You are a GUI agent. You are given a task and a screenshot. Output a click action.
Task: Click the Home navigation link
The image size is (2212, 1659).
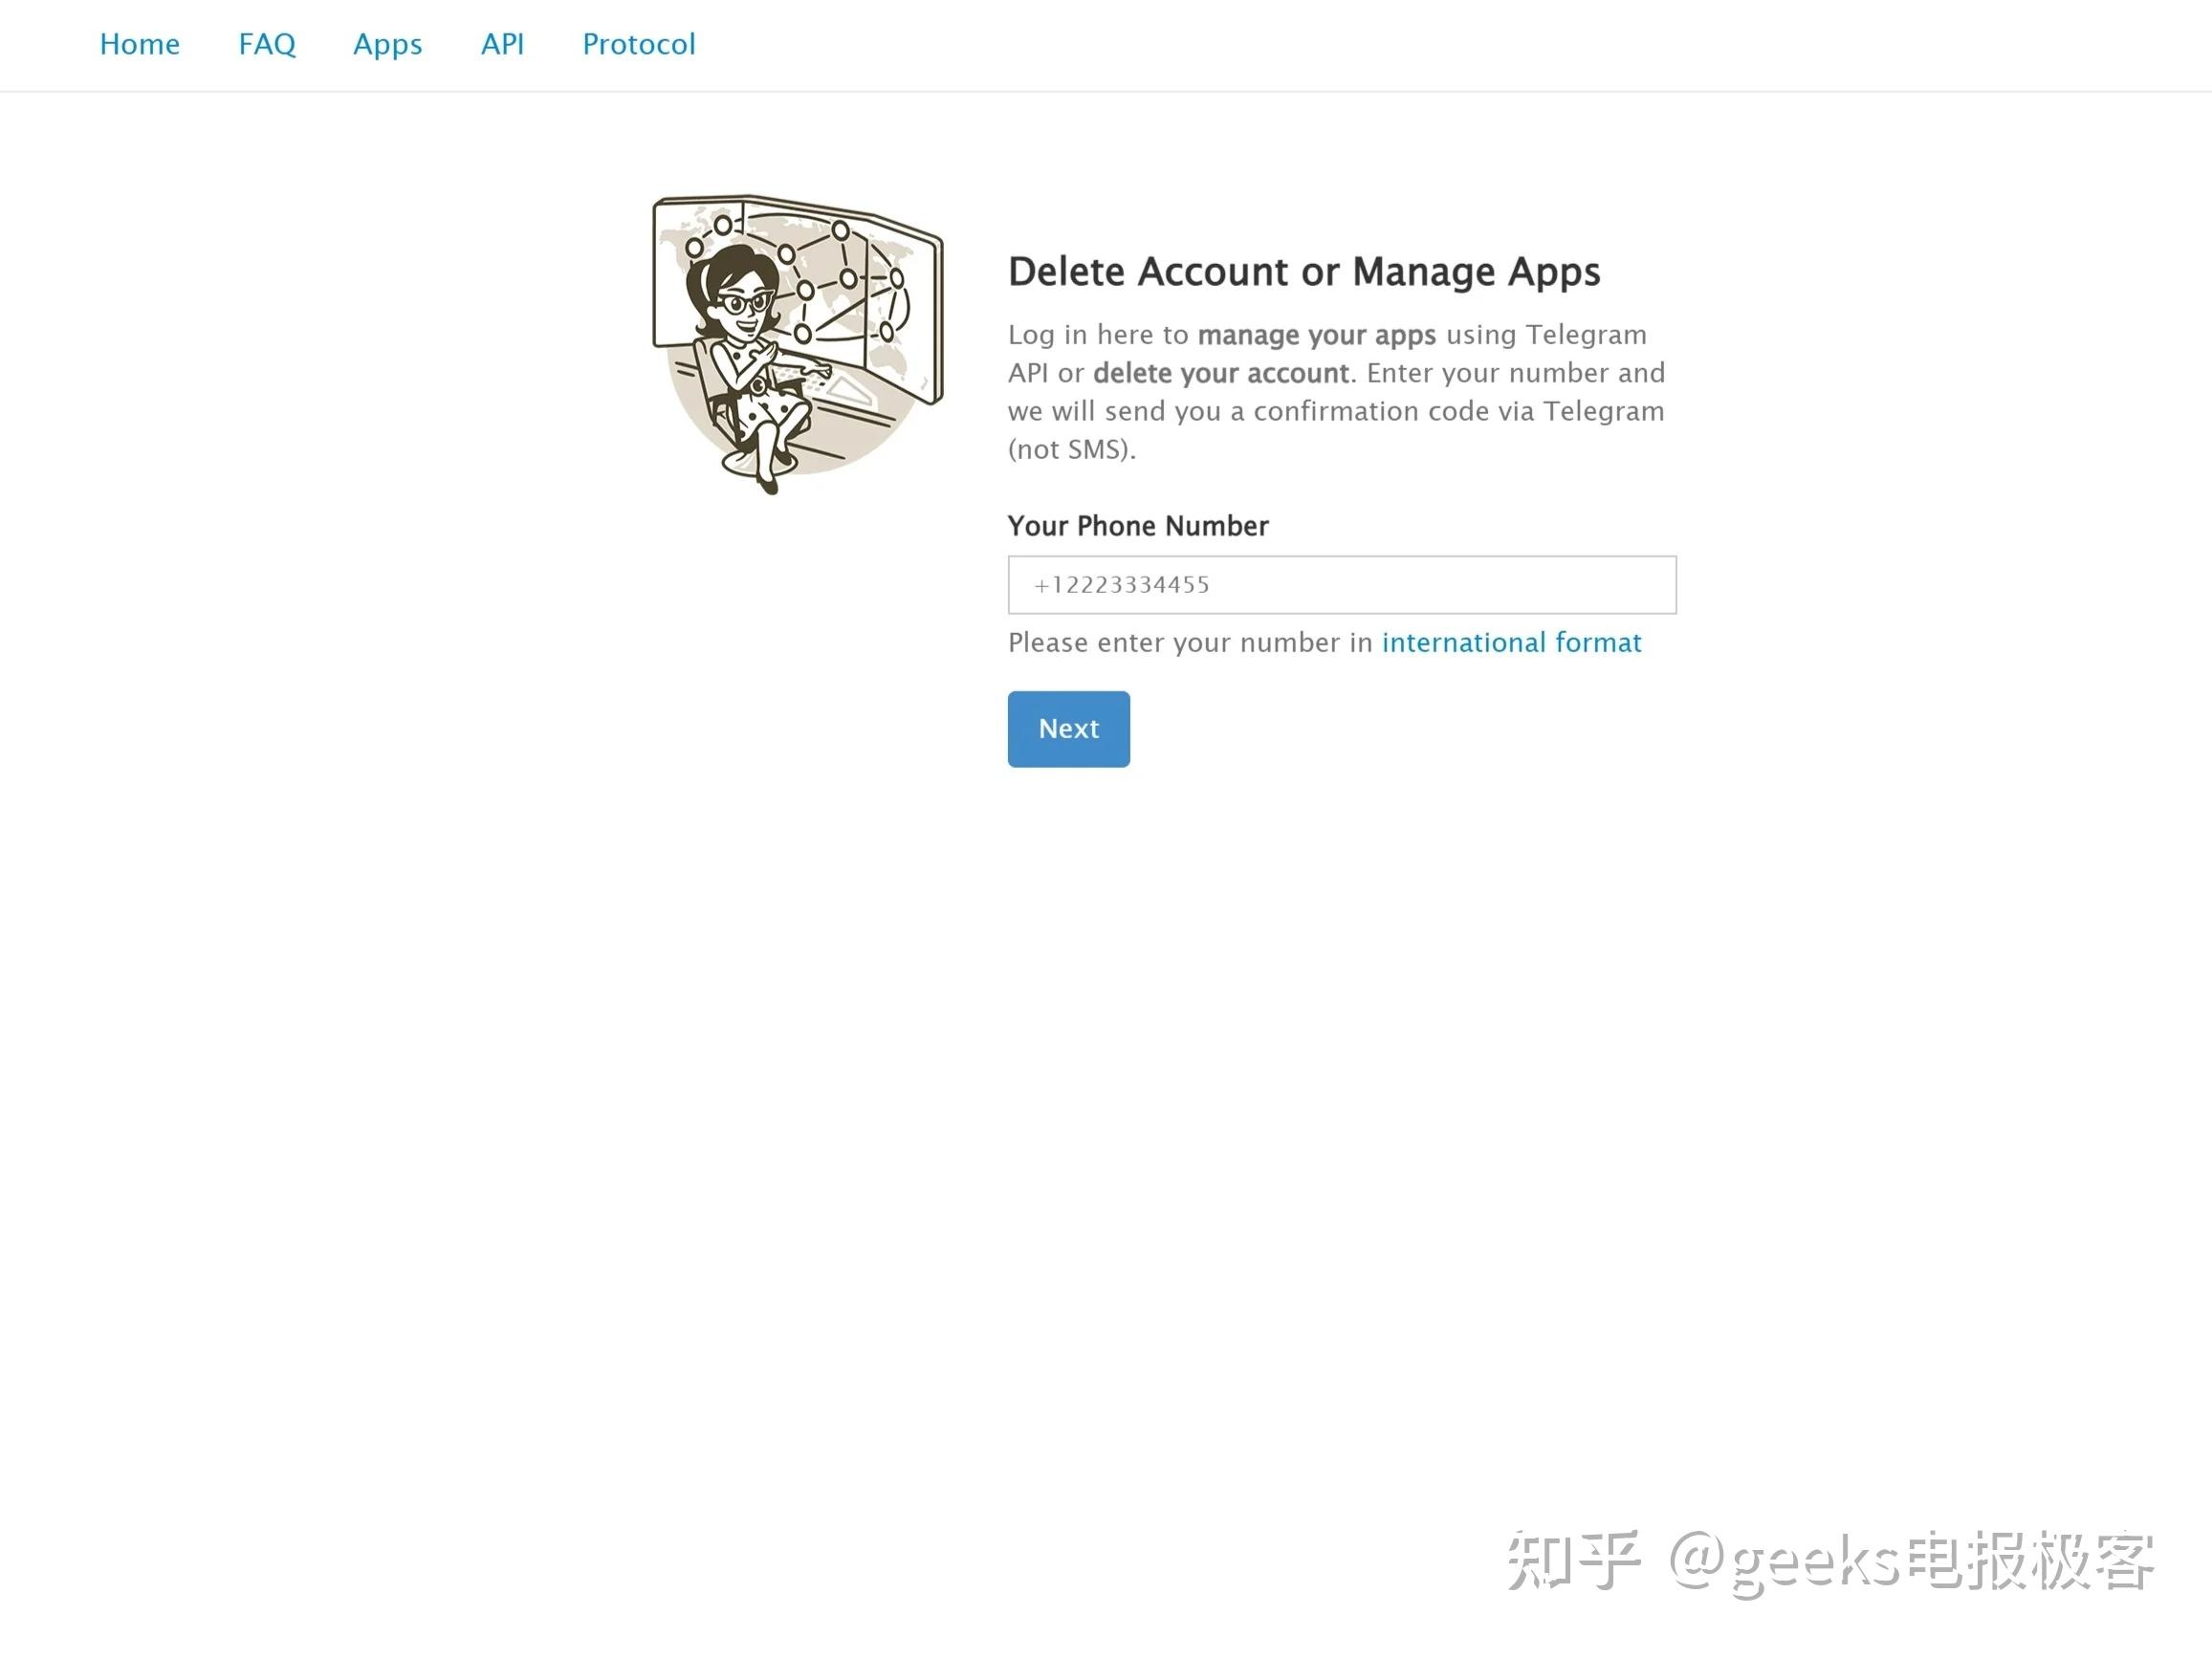(x=140, y=44)
